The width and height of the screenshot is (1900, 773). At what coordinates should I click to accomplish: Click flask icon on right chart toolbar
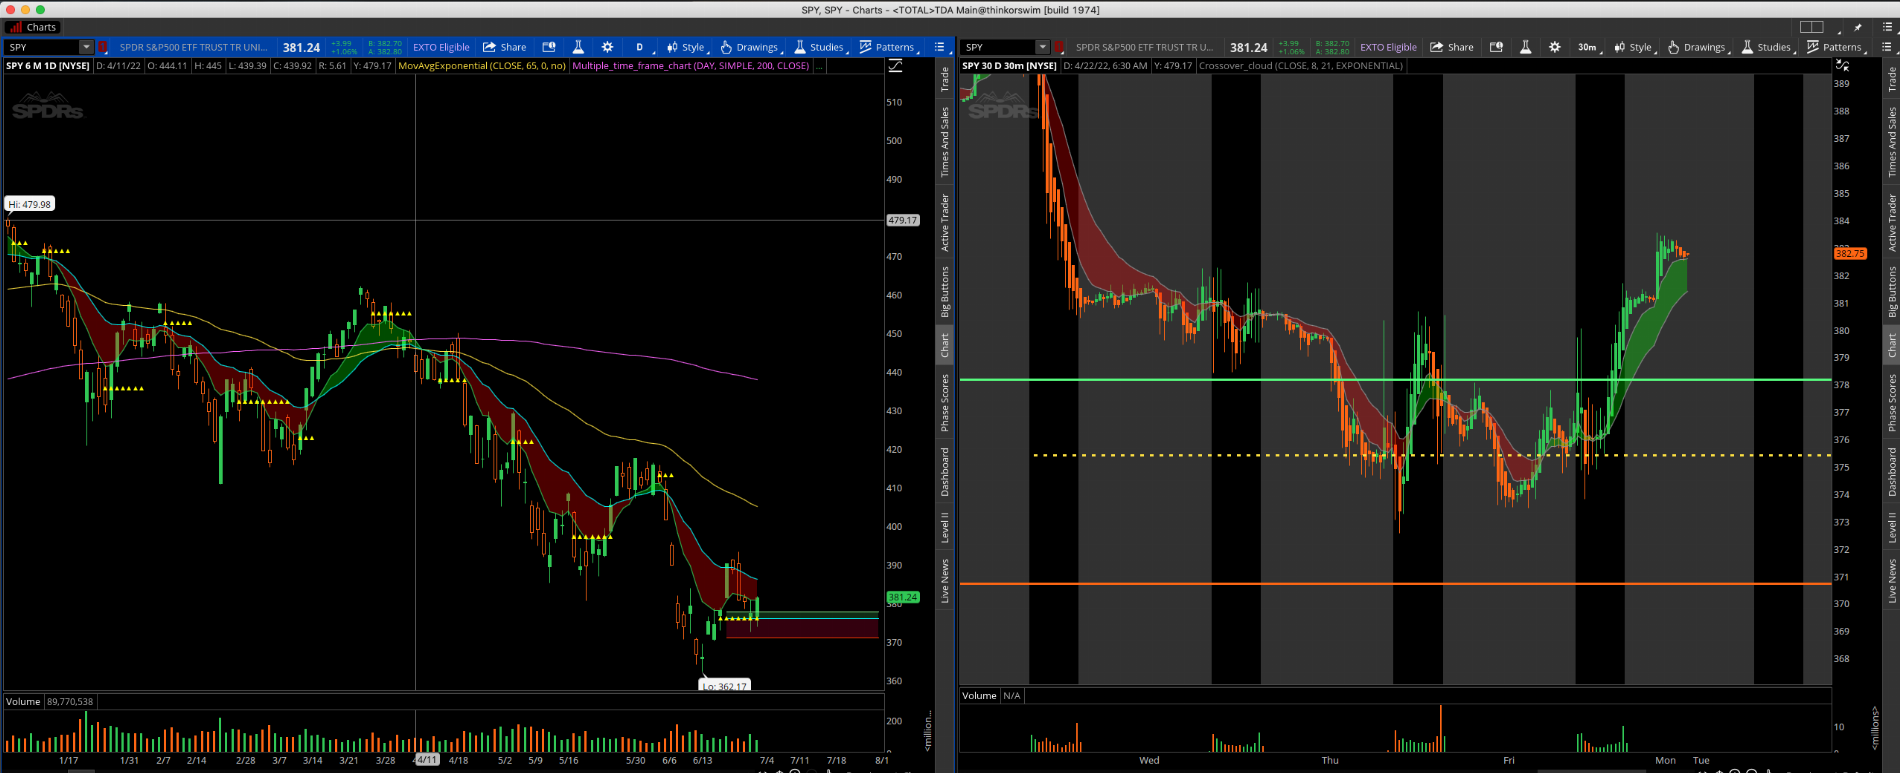tap(1525, 47)
